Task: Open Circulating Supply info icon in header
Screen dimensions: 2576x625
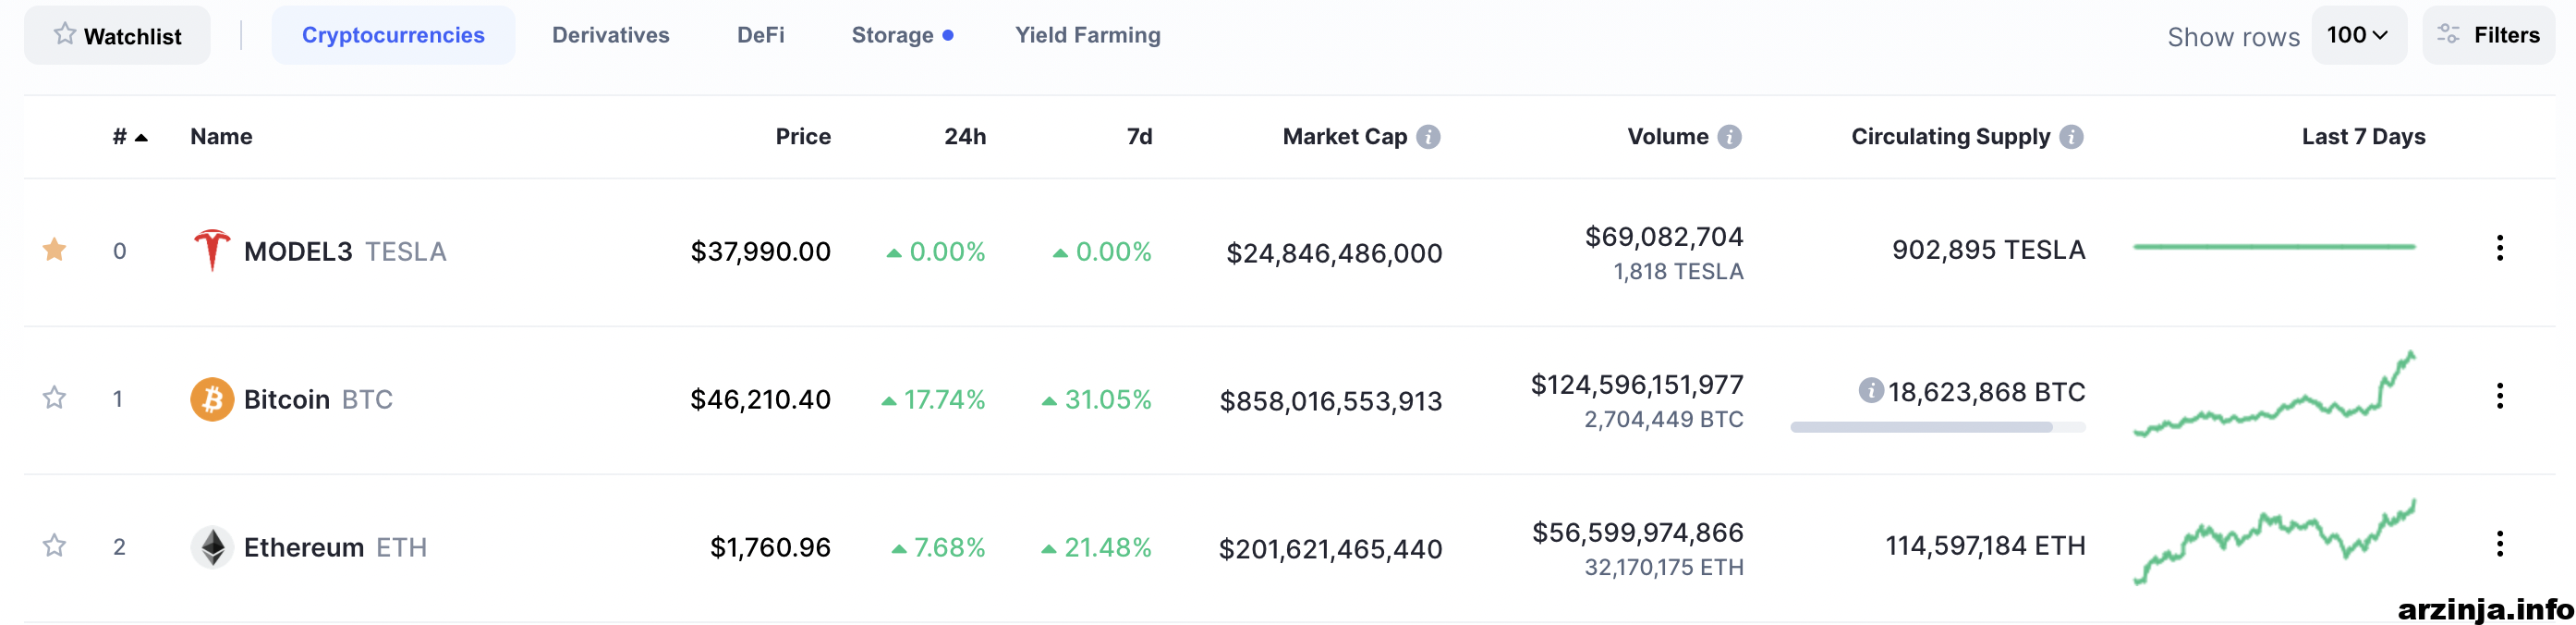Action: [x=2072, y=137]
